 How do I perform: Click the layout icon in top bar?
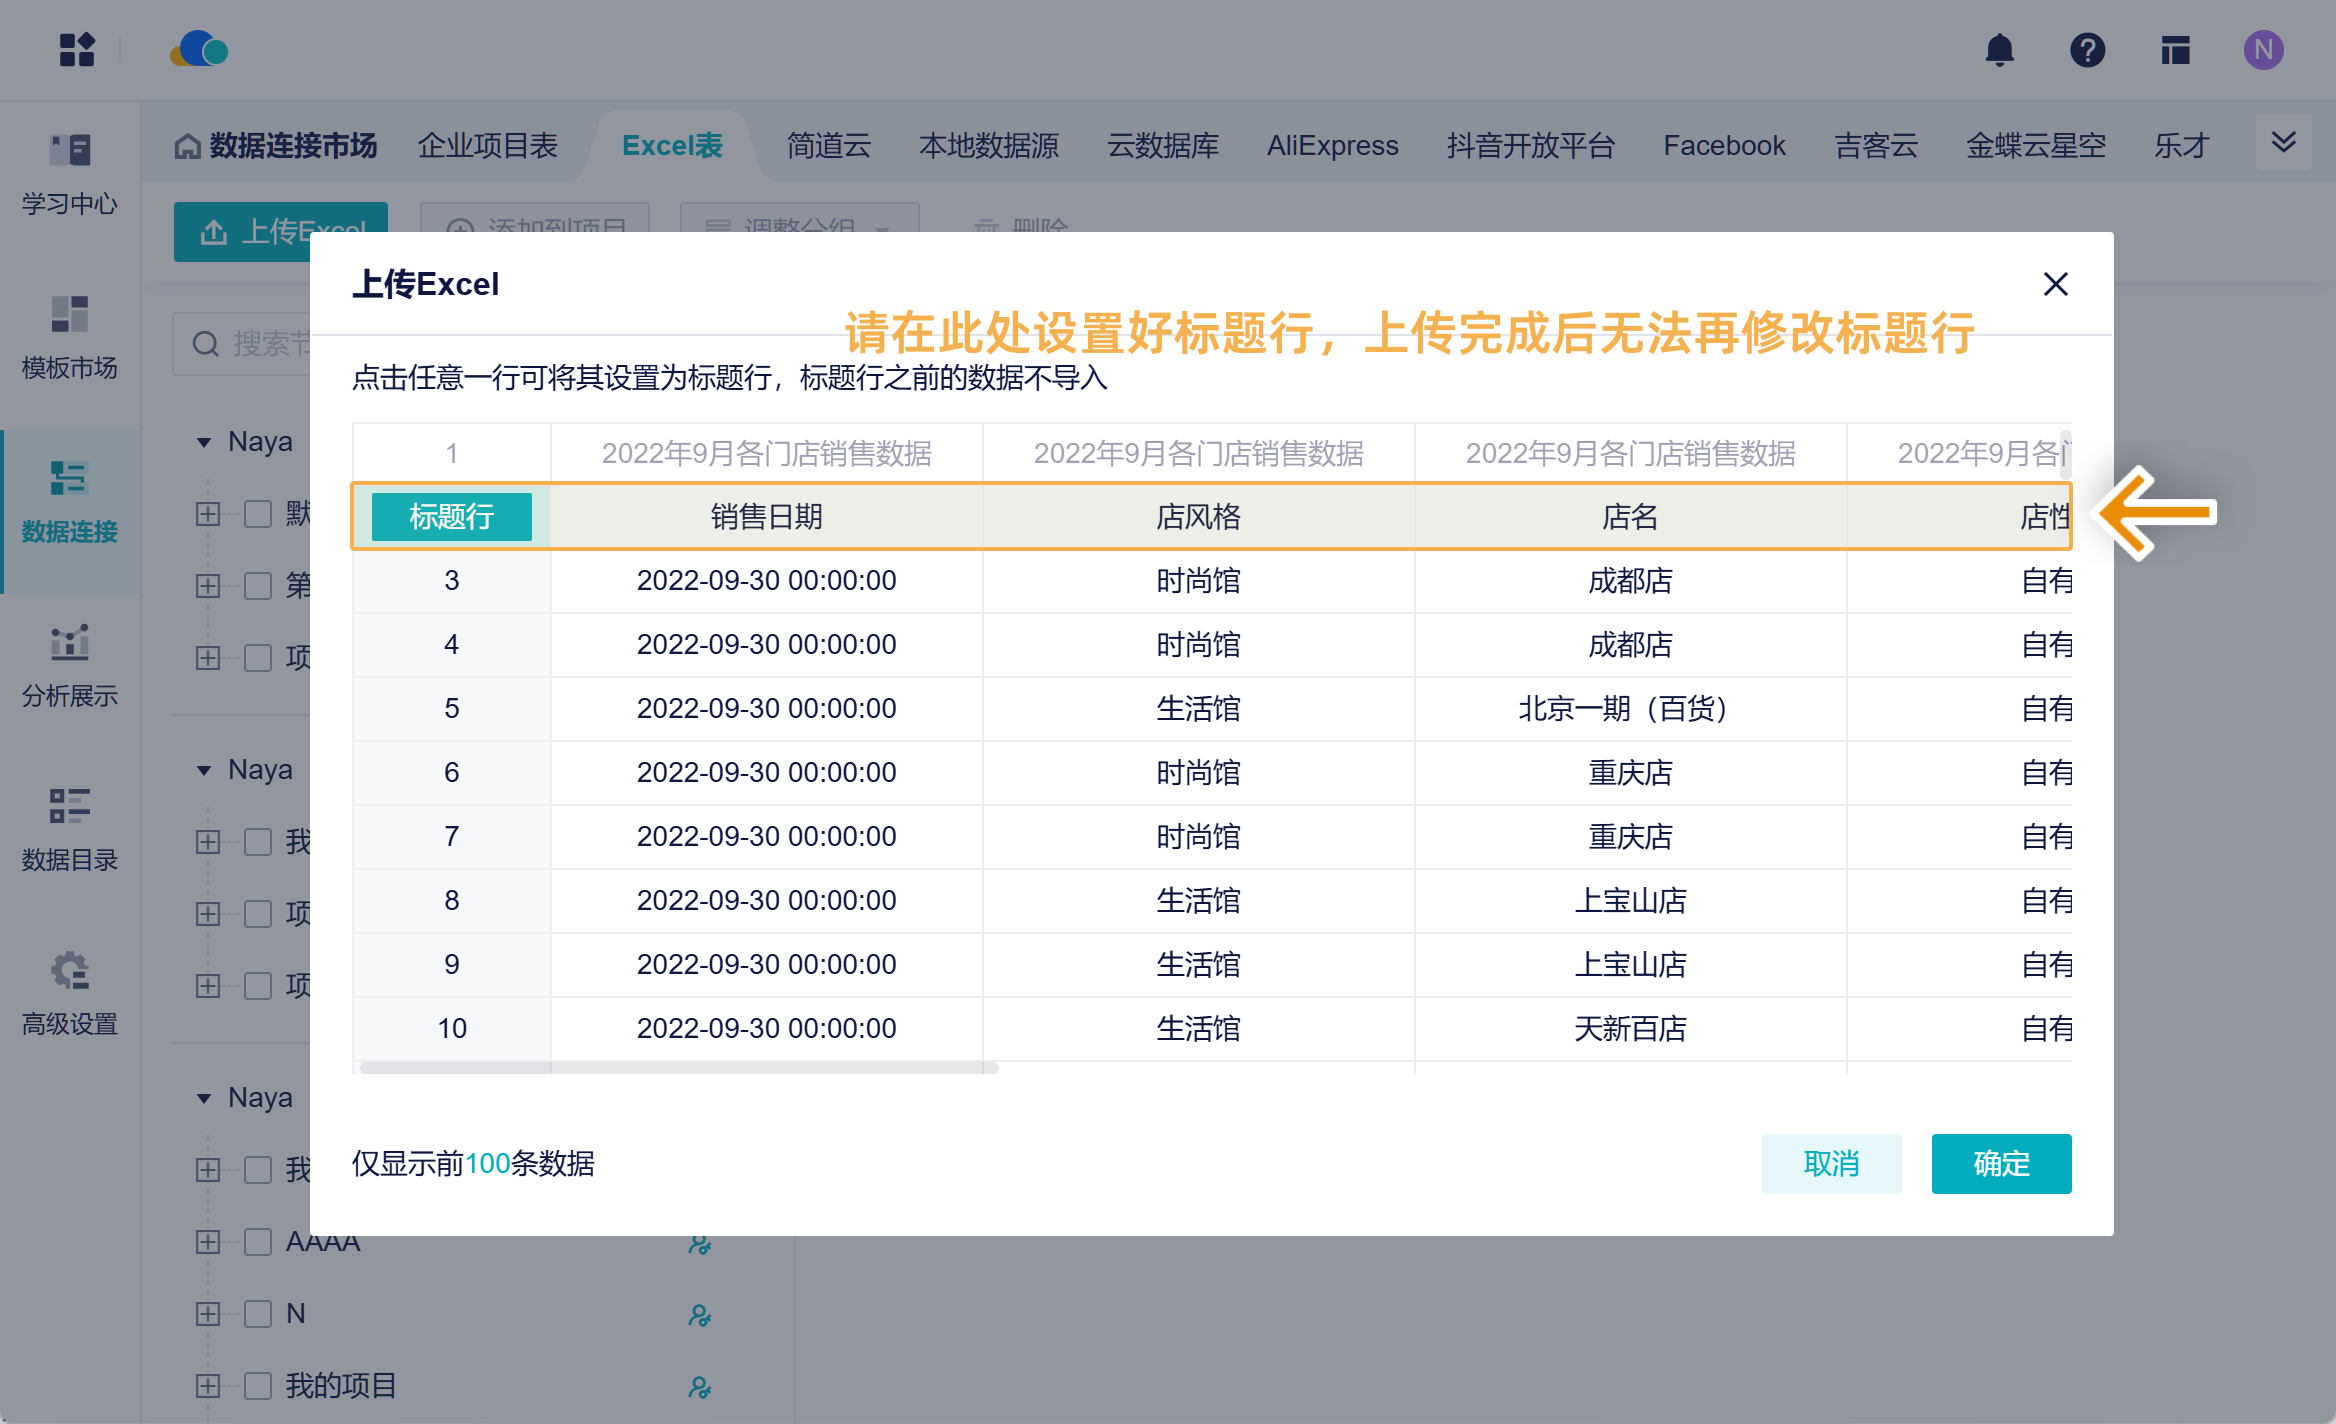pyautogui.click(x=2175, y=50)
